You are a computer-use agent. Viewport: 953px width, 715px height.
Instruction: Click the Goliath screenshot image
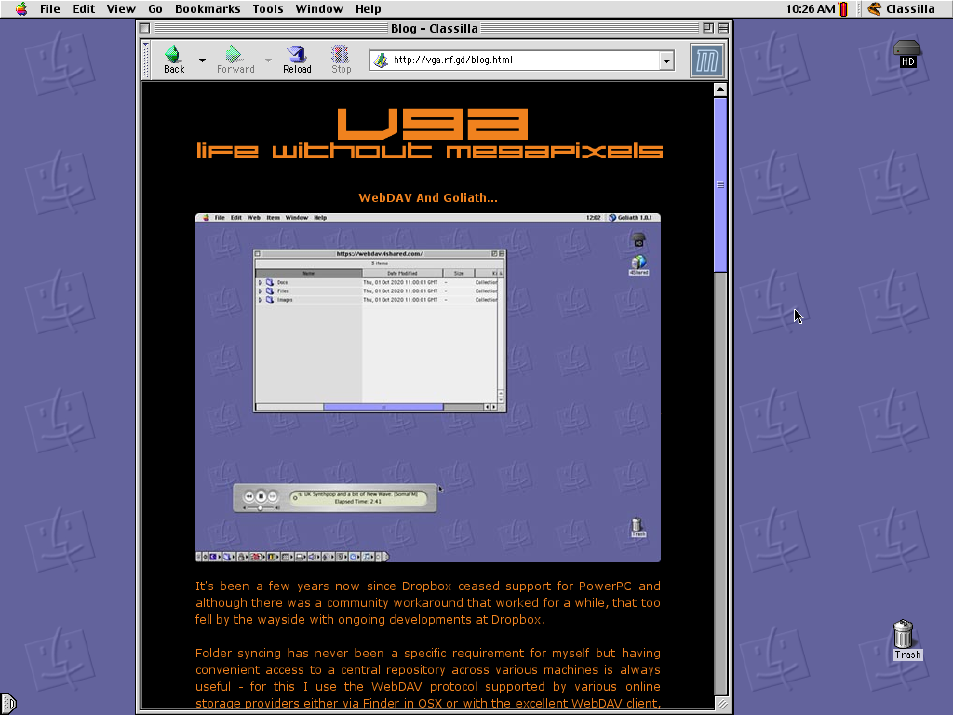click(428, 387)
